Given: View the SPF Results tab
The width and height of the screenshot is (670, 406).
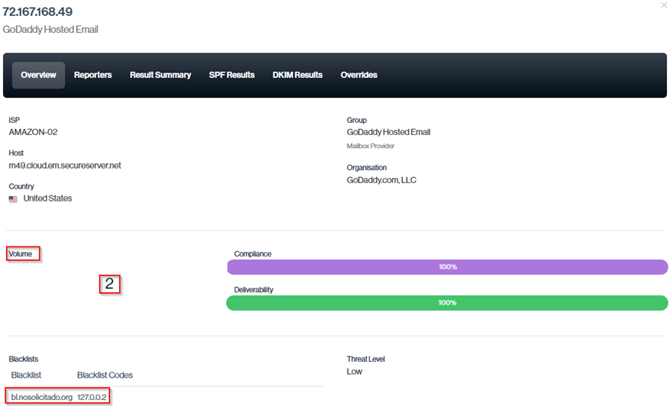Looking at the screenshot, I should coord(231,75).
